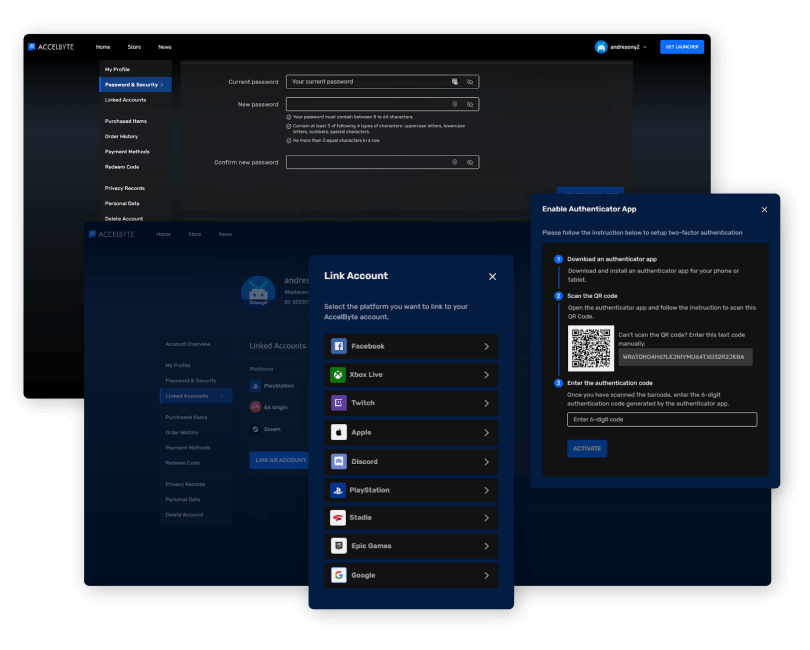This screenshot has height=650, width=810.
Task: Click the andresony2 user avatar icon
Action: (601, 47)
